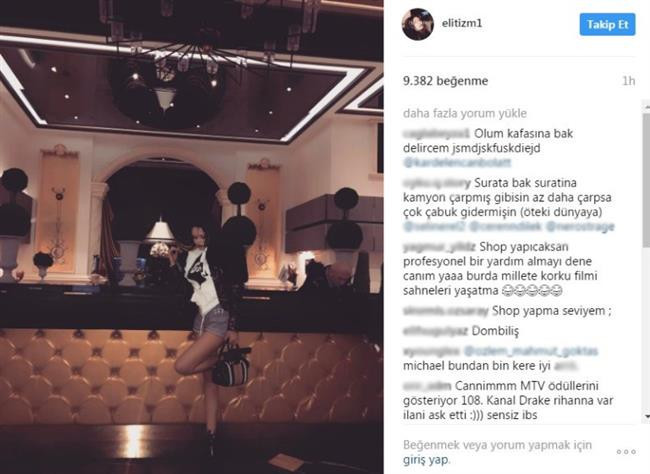Open commenter username before Shop yapıcaksan comment
Screen dimensions: 650x474
(439, 247)
